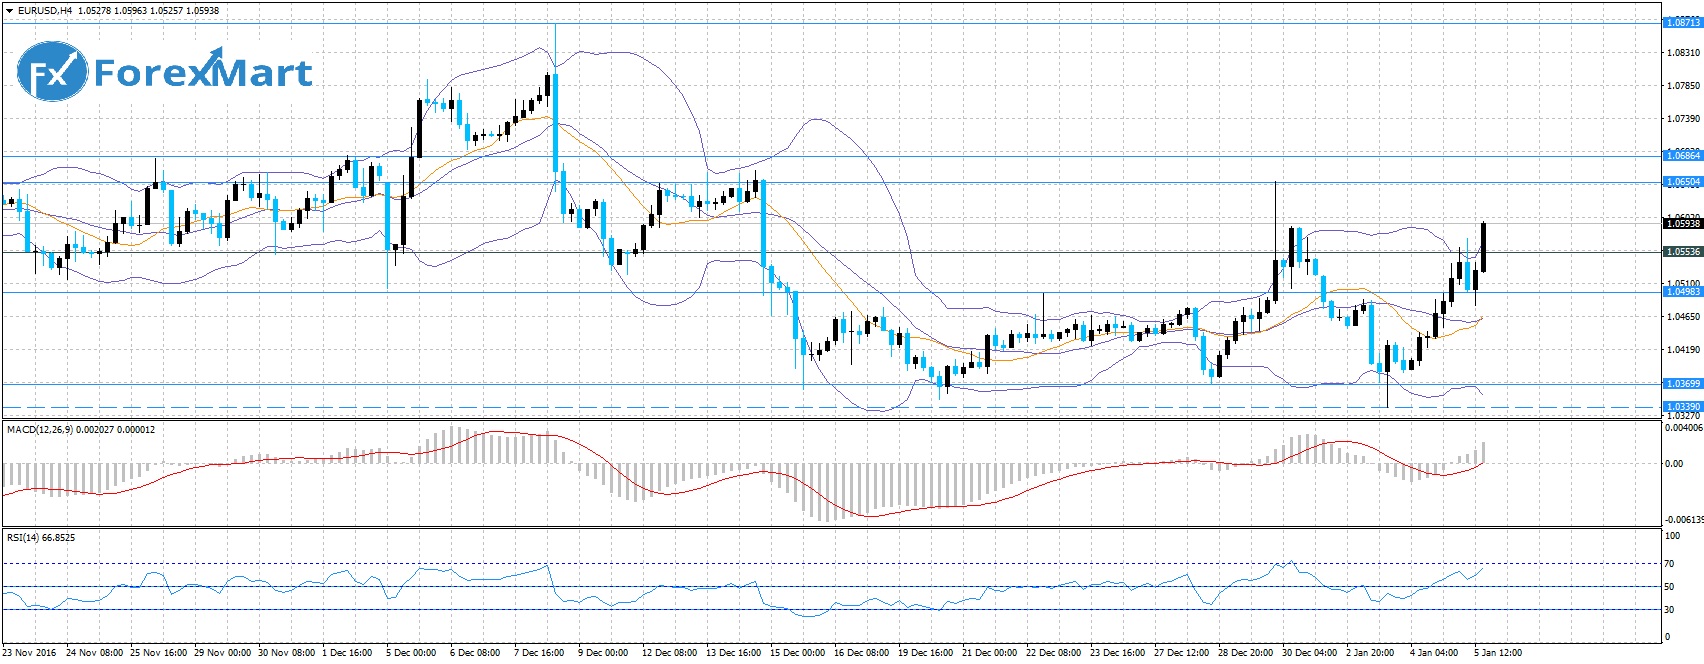
Task: Click the 5 Jan 12:00 time label
Action: point(1499,653)
